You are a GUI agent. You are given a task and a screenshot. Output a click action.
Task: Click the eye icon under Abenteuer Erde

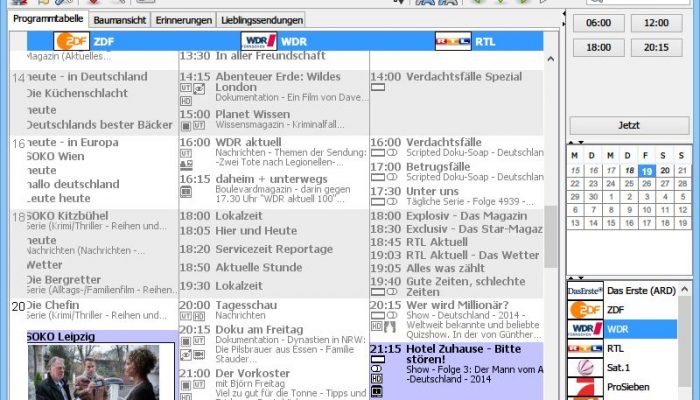(x=199, y=88)
